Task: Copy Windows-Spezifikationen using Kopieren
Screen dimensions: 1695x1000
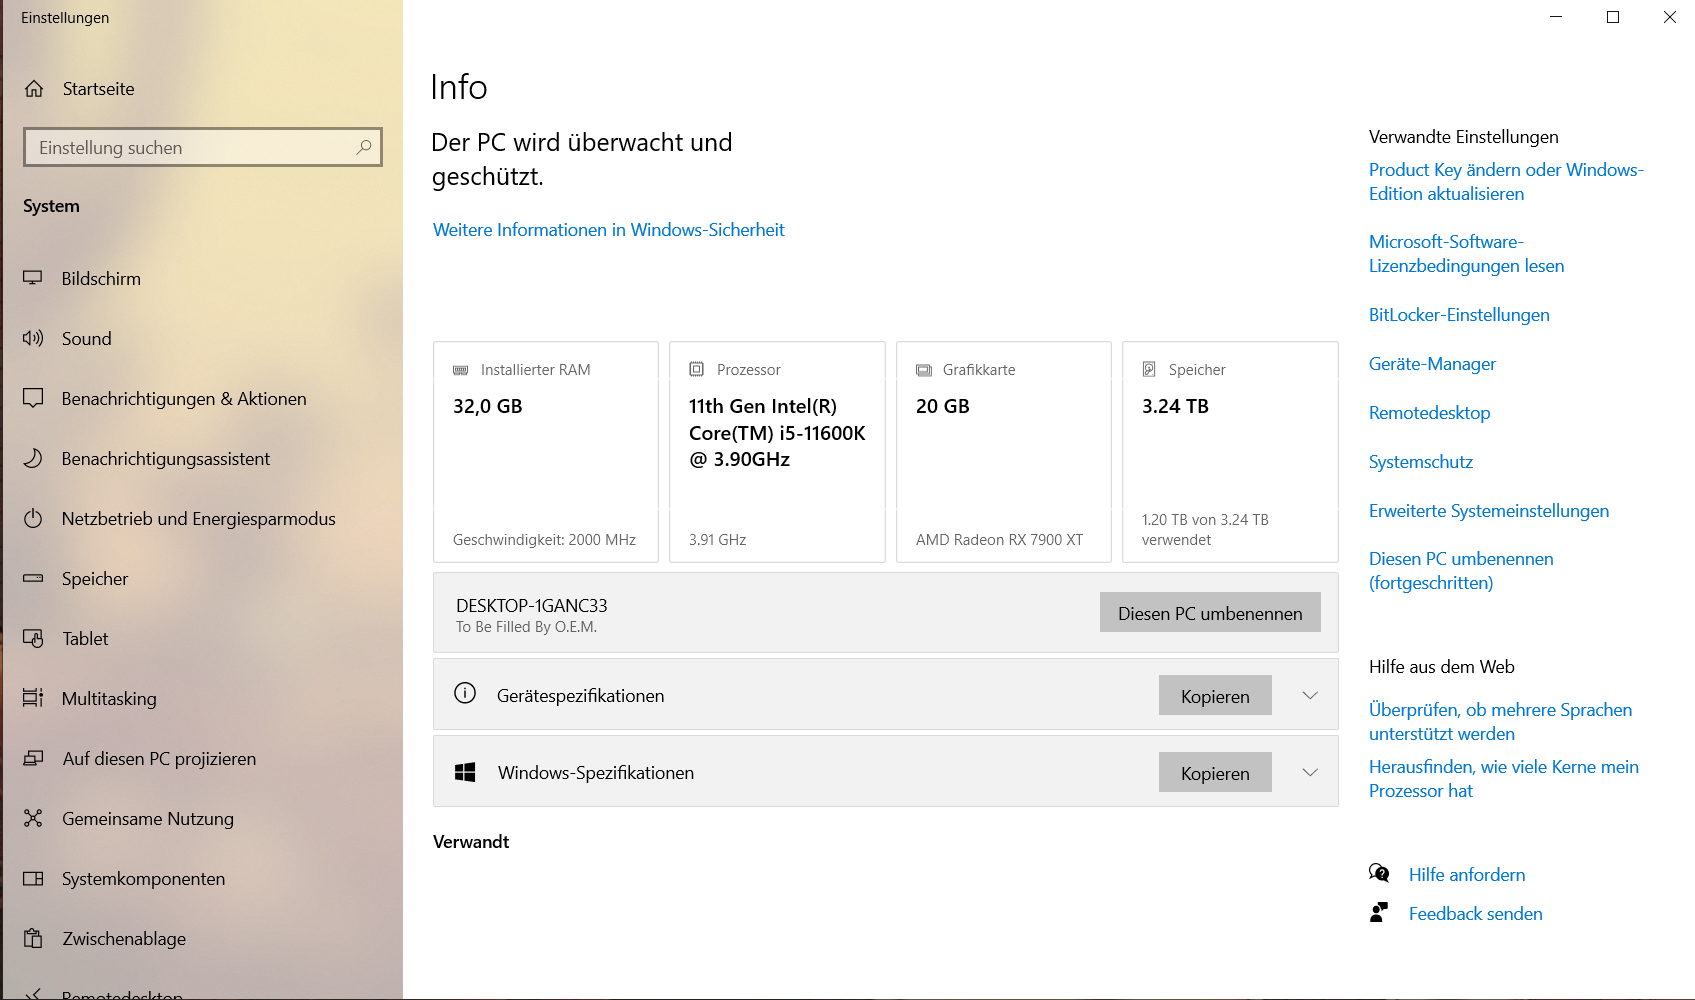Action: pos(1215,773)
